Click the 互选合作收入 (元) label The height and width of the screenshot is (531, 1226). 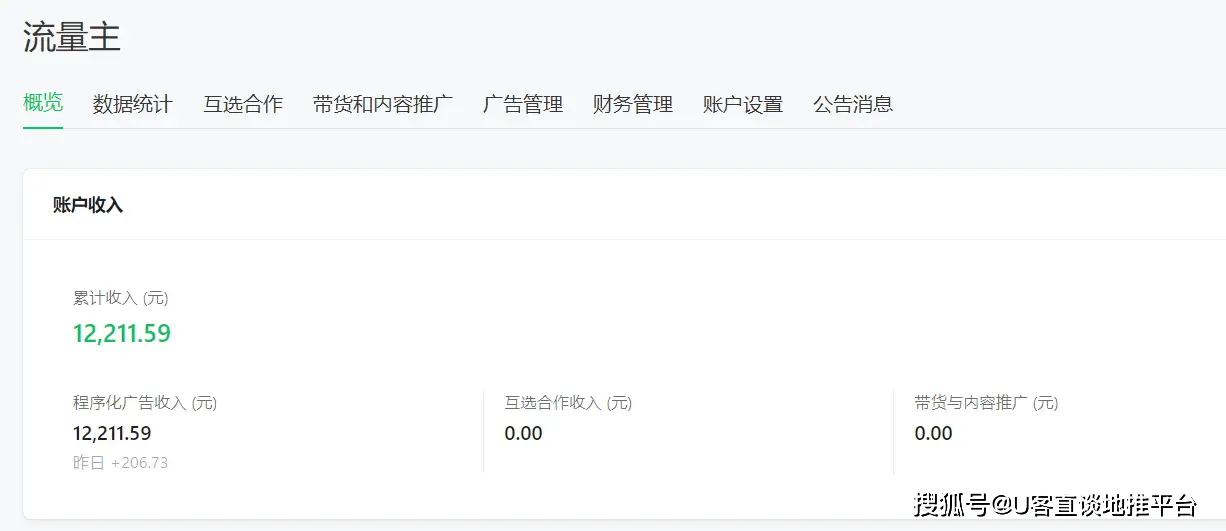point(569,403)
